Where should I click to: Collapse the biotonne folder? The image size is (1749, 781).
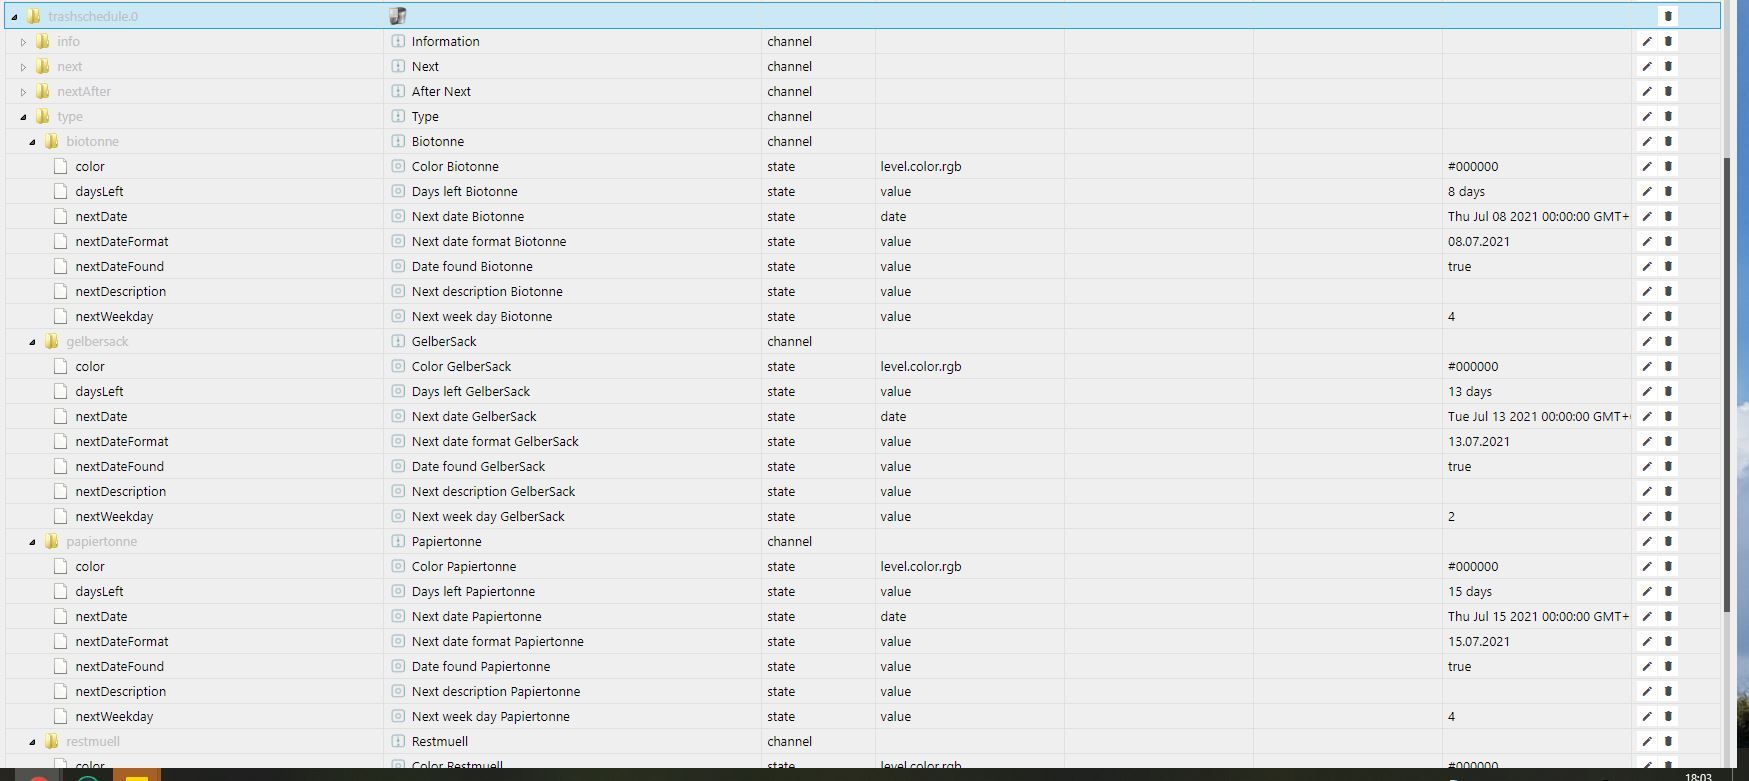click(32, 142)
